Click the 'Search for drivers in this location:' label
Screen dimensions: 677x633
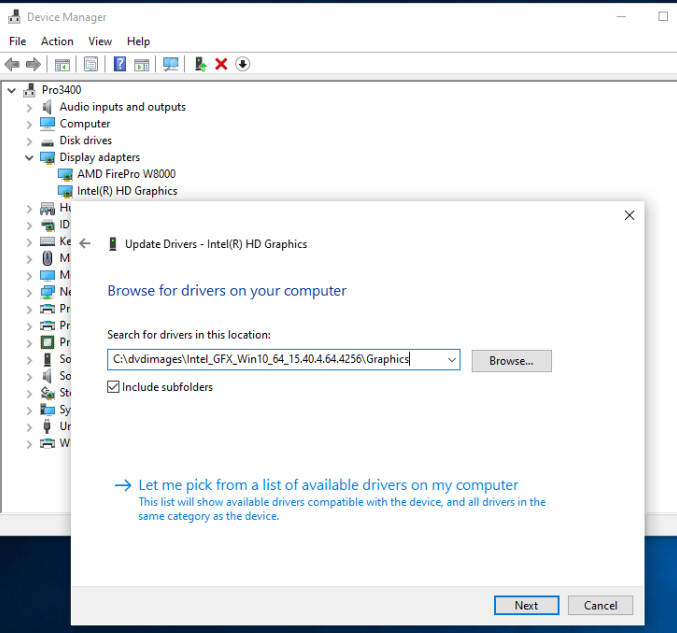(x=189, y=335)
